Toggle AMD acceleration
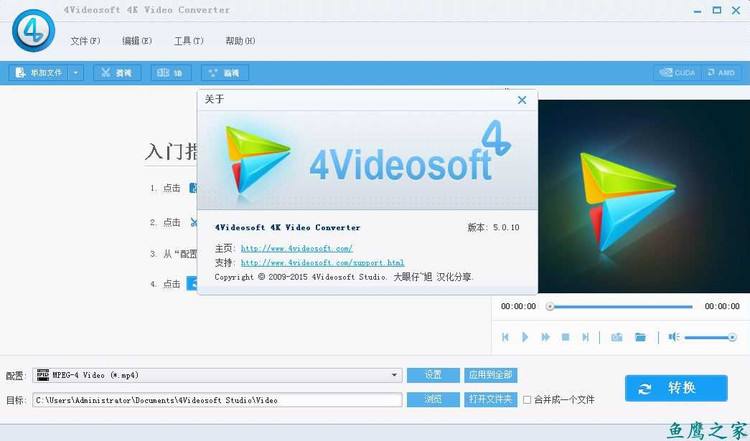 (x=721, y=73)
